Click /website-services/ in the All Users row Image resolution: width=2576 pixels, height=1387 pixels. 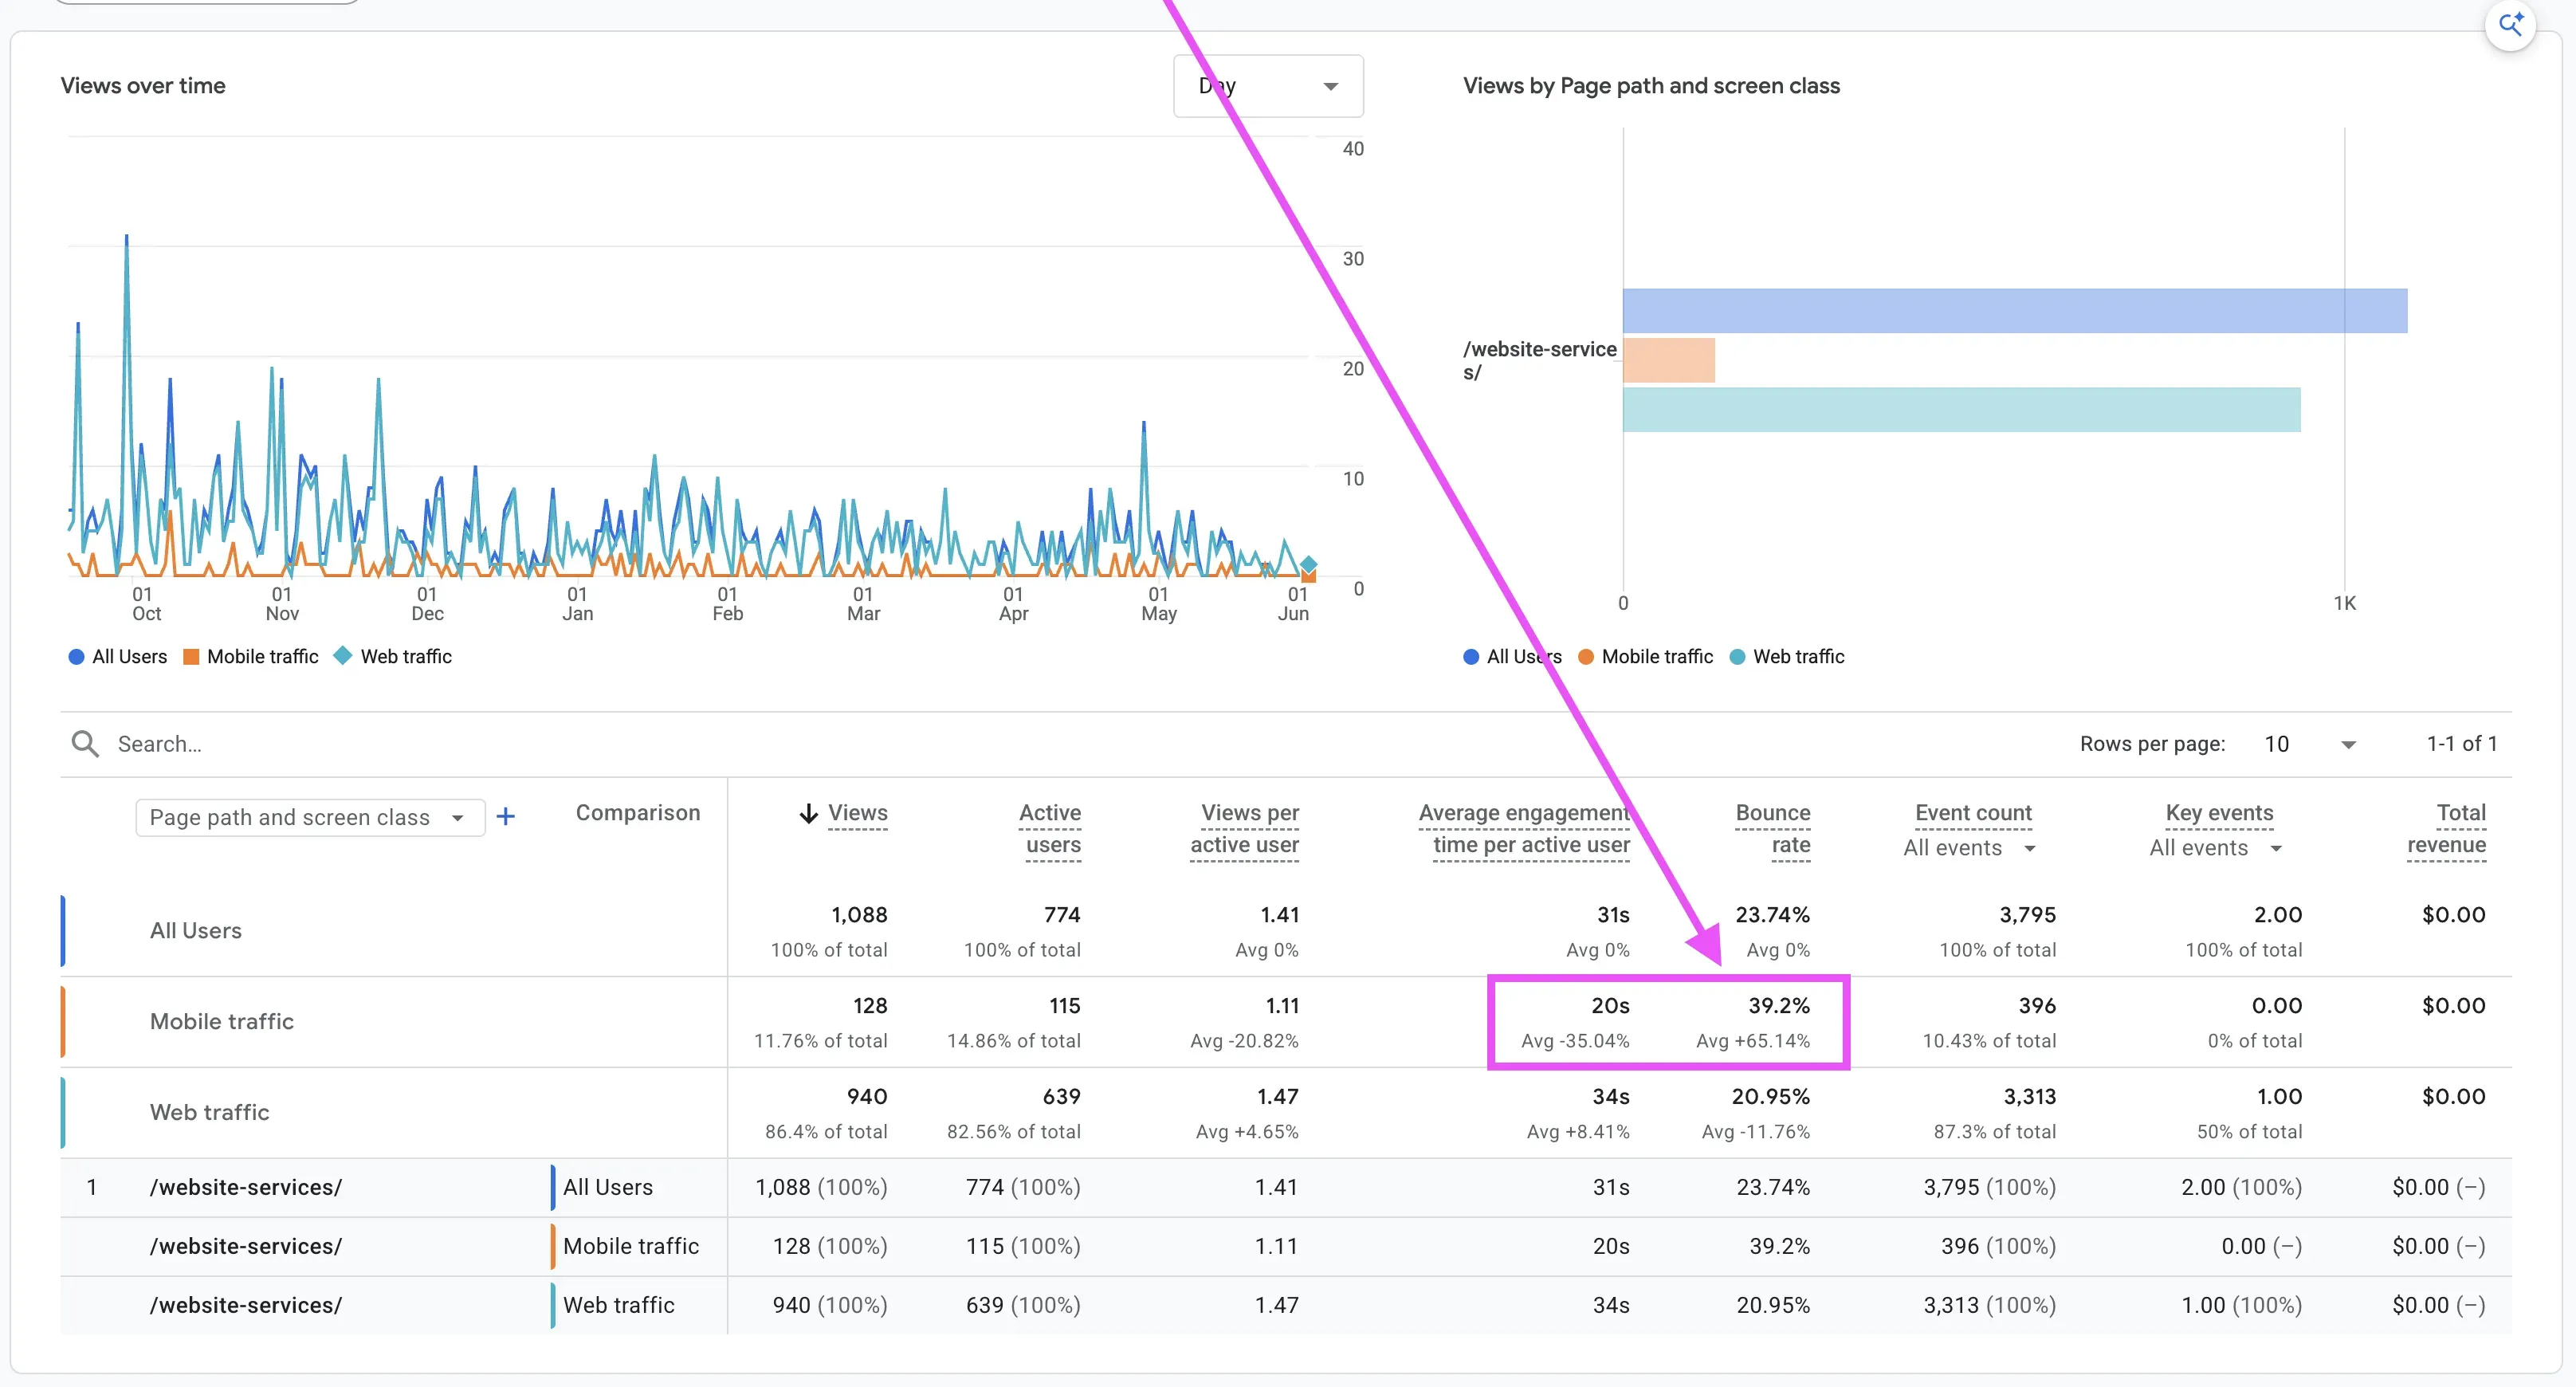(x=246, y=1188)
